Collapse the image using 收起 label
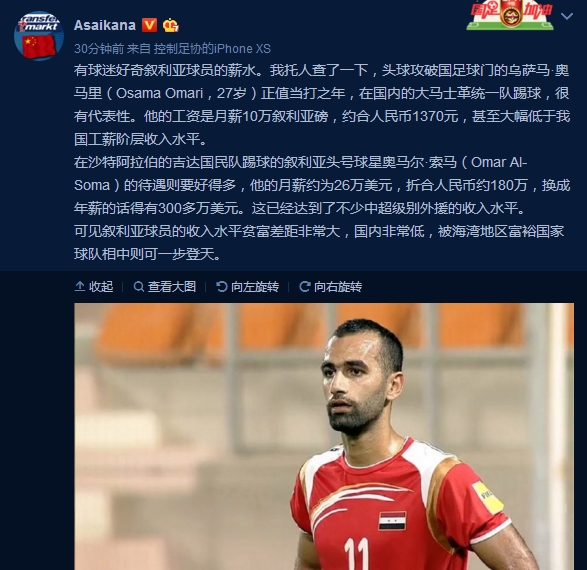Image resolution: width=587 pixels, height=570 pixels. [x=101, y=286]
